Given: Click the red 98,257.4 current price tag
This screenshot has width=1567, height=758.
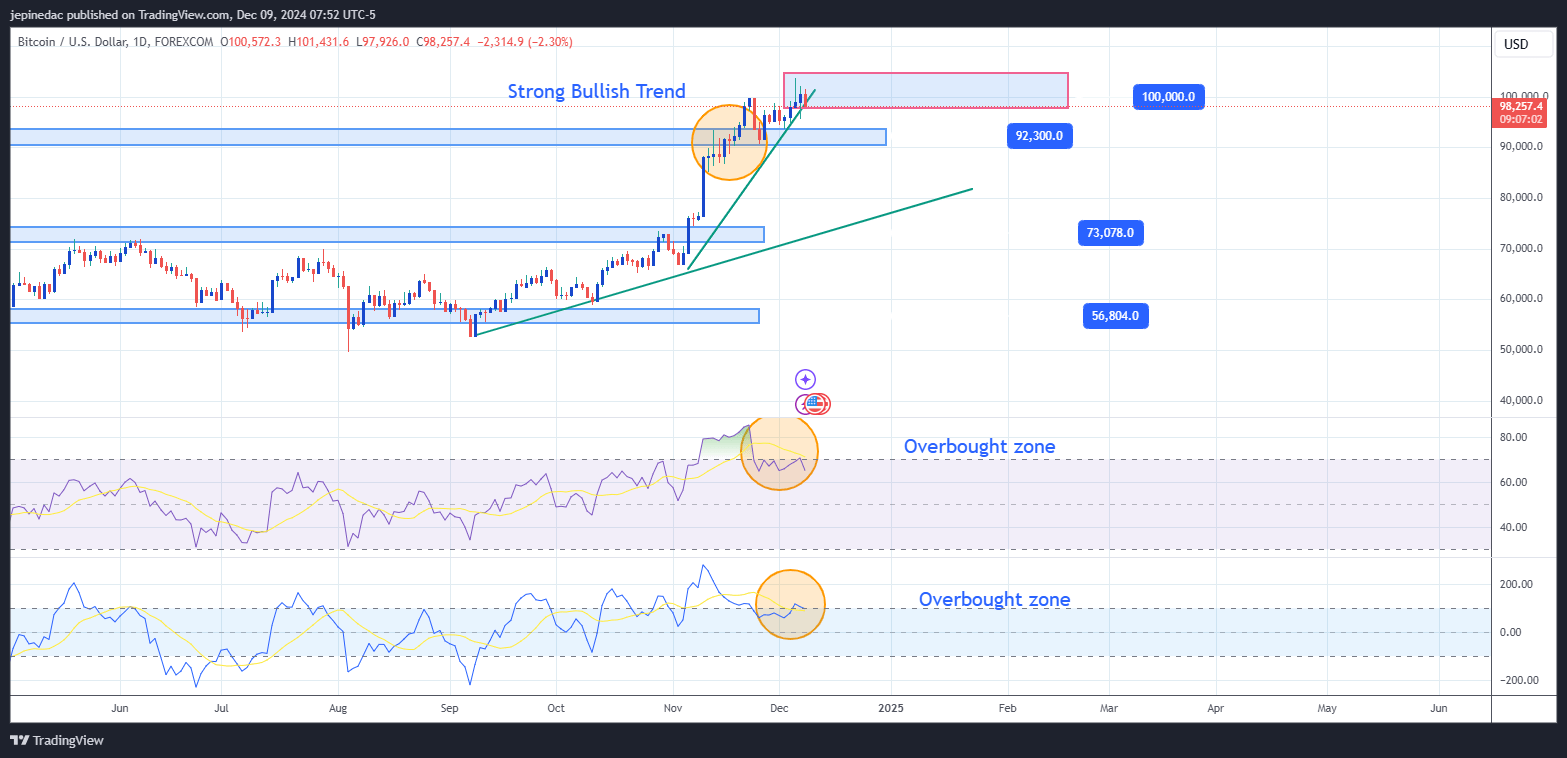Looking at the screenshot, I should (x=1521, y=105).
